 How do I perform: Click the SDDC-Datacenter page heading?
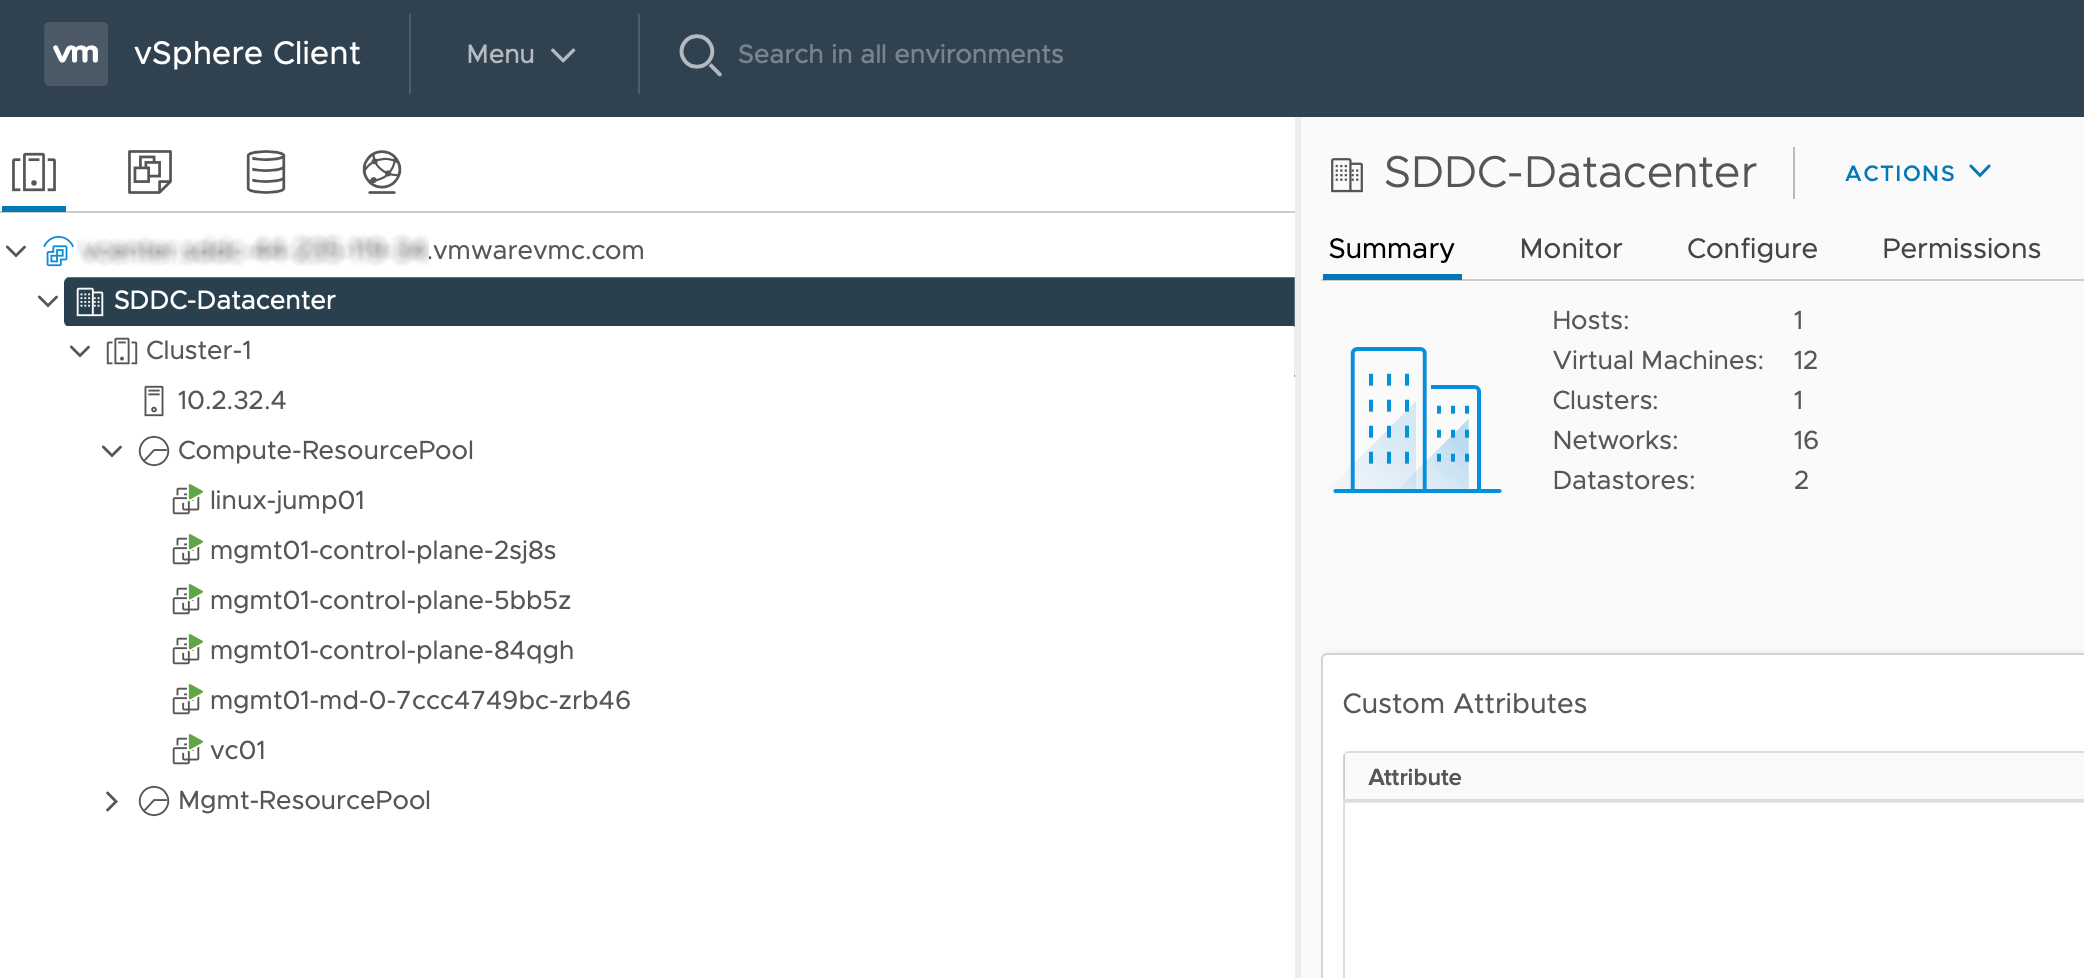point(1570,172)
